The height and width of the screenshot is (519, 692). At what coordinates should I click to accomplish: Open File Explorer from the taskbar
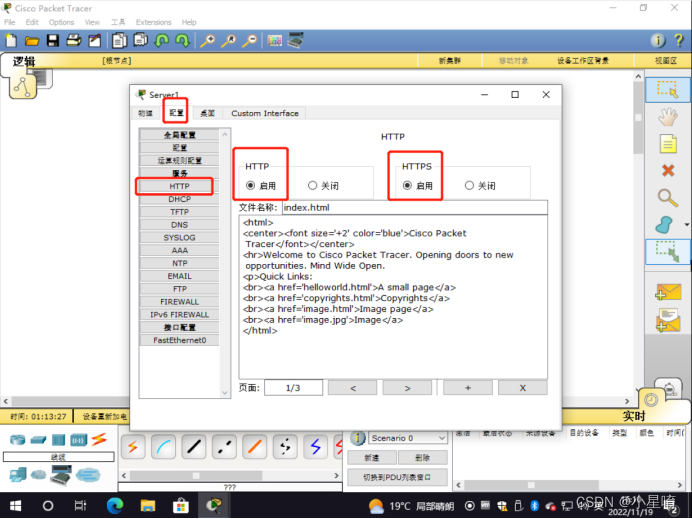pos(148,506)
